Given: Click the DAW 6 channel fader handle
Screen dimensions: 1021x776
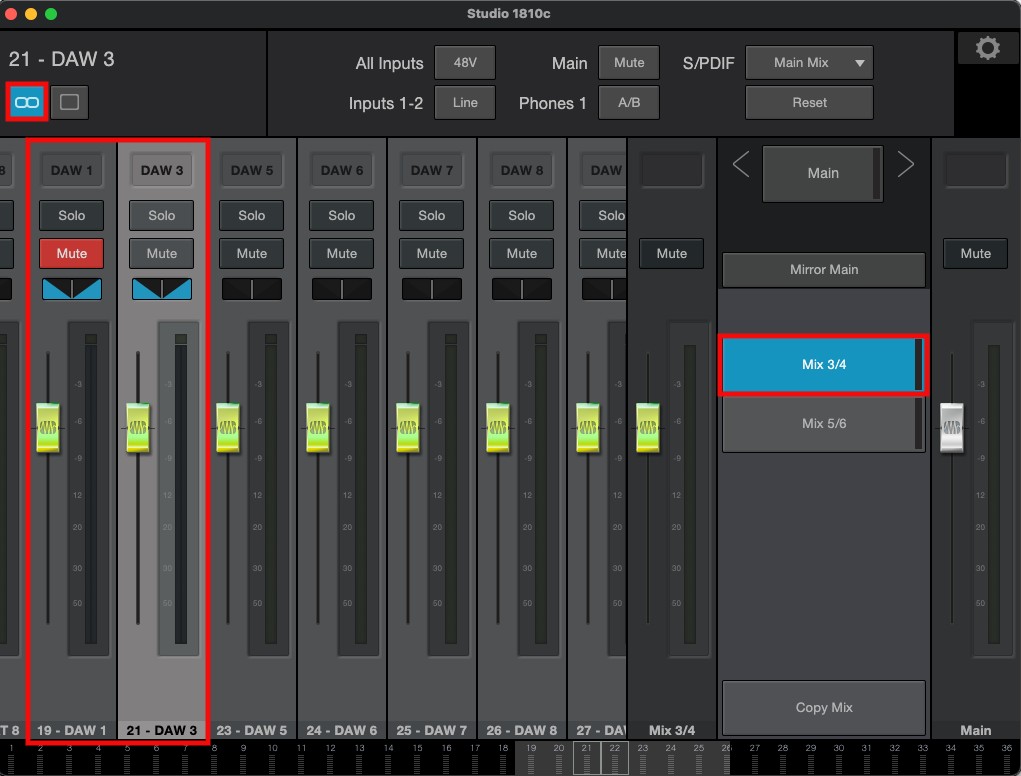Looking at the screenshot, I should click(x=318, y=428).
